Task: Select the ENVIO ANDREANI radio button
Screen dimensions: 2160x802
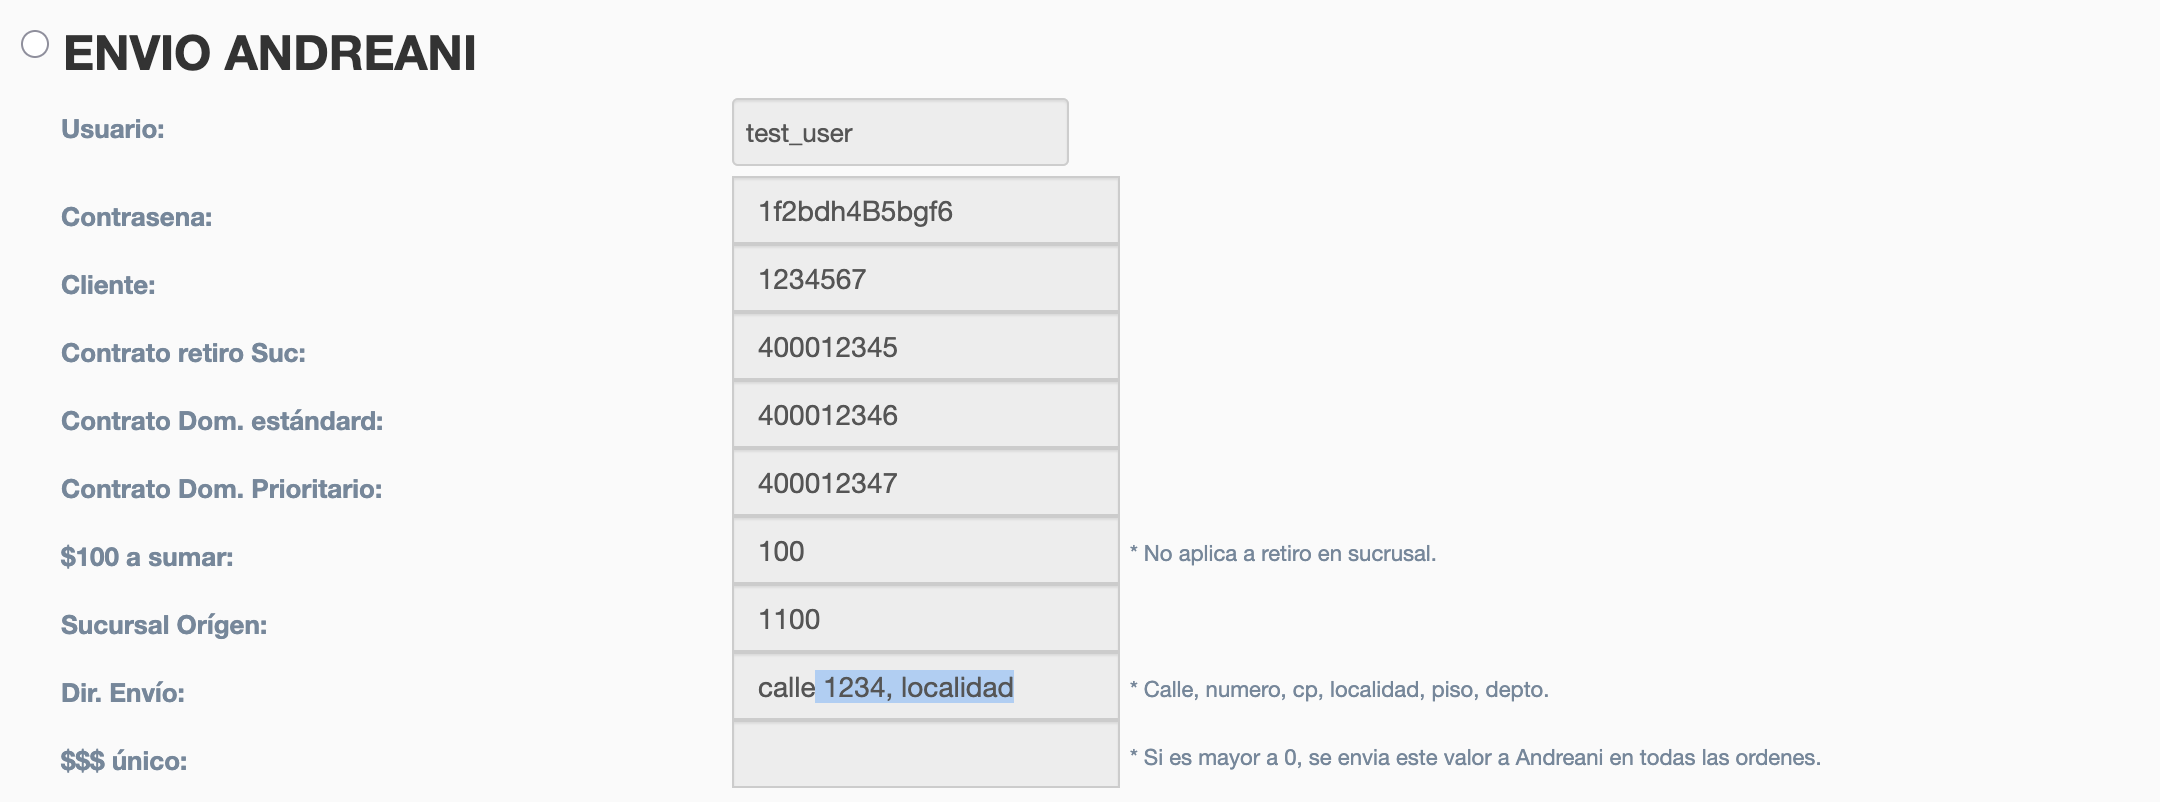Action: 35,45
